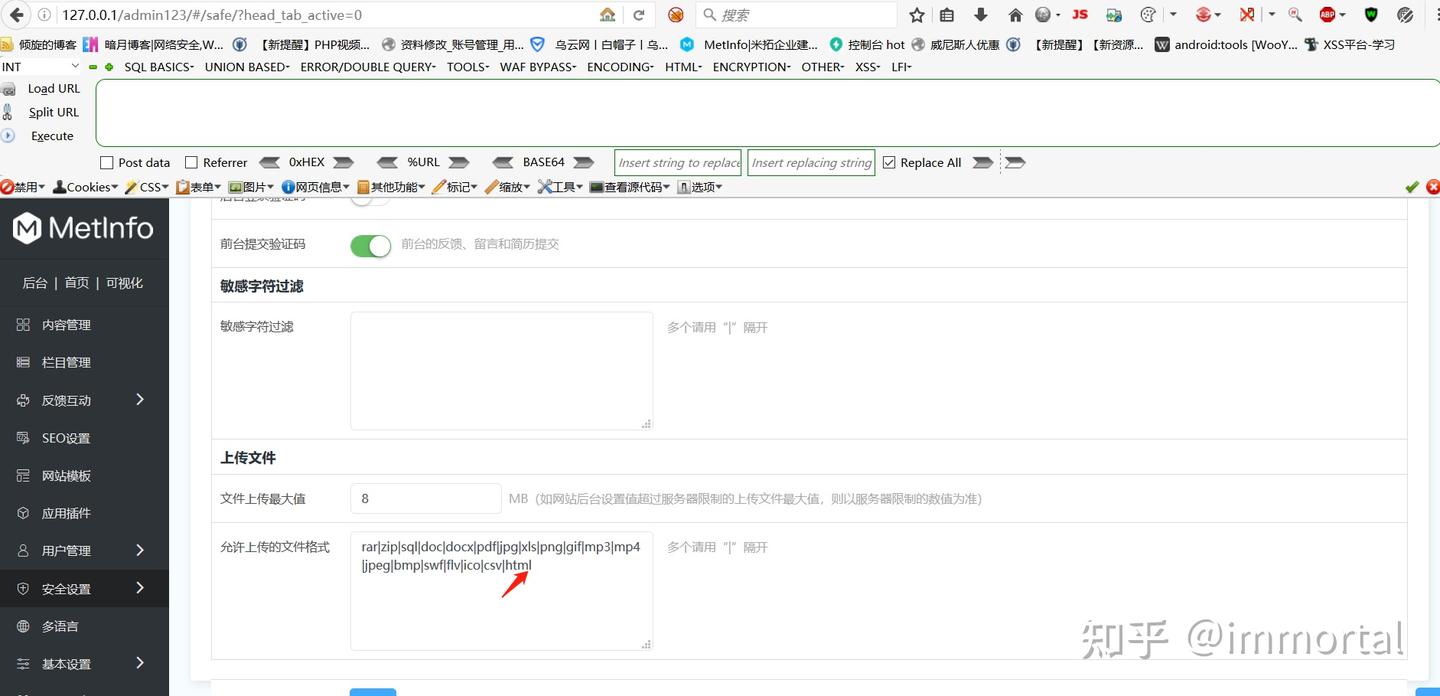The image size is (1440, 696).
Task: Open the UNION BASED menu
Action: [x=247, y=67]
